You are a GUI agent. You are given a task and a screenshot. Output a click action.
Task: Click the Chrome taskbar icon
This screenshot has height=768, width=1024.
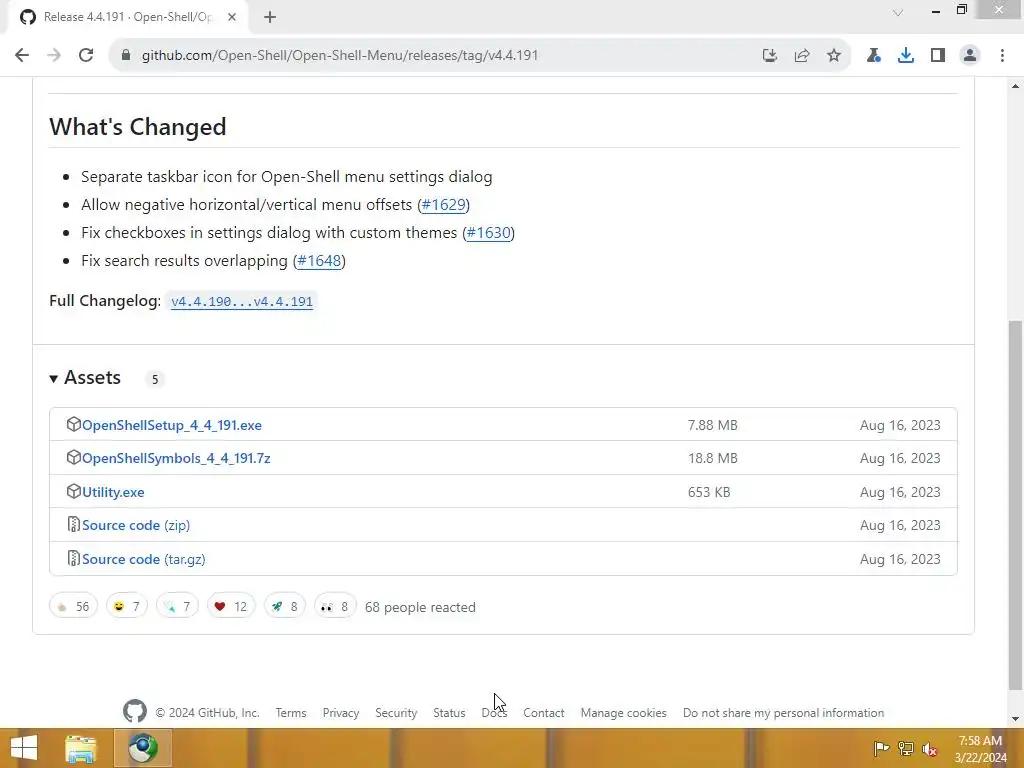(x=143, y=748)
